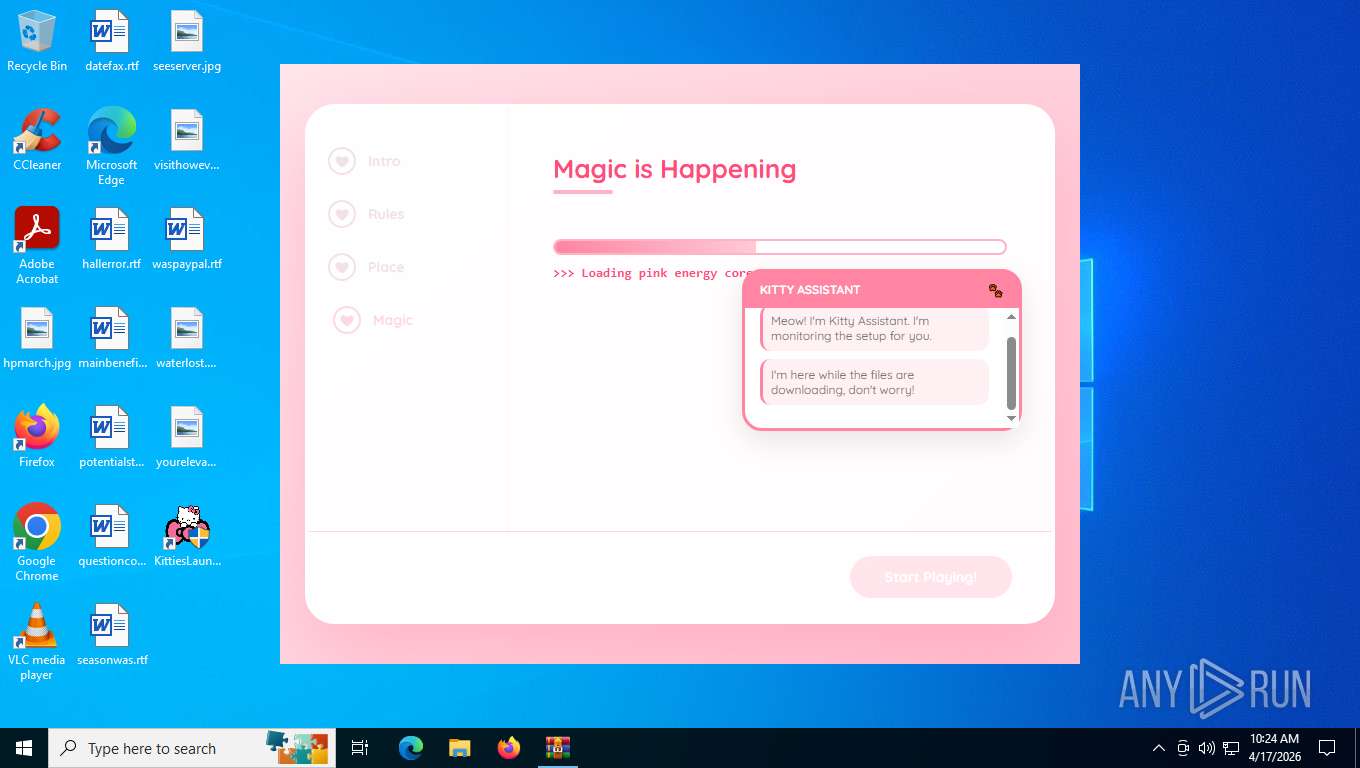
Task: Select the seeserver.jpg file icon
Action: point(187,42)
